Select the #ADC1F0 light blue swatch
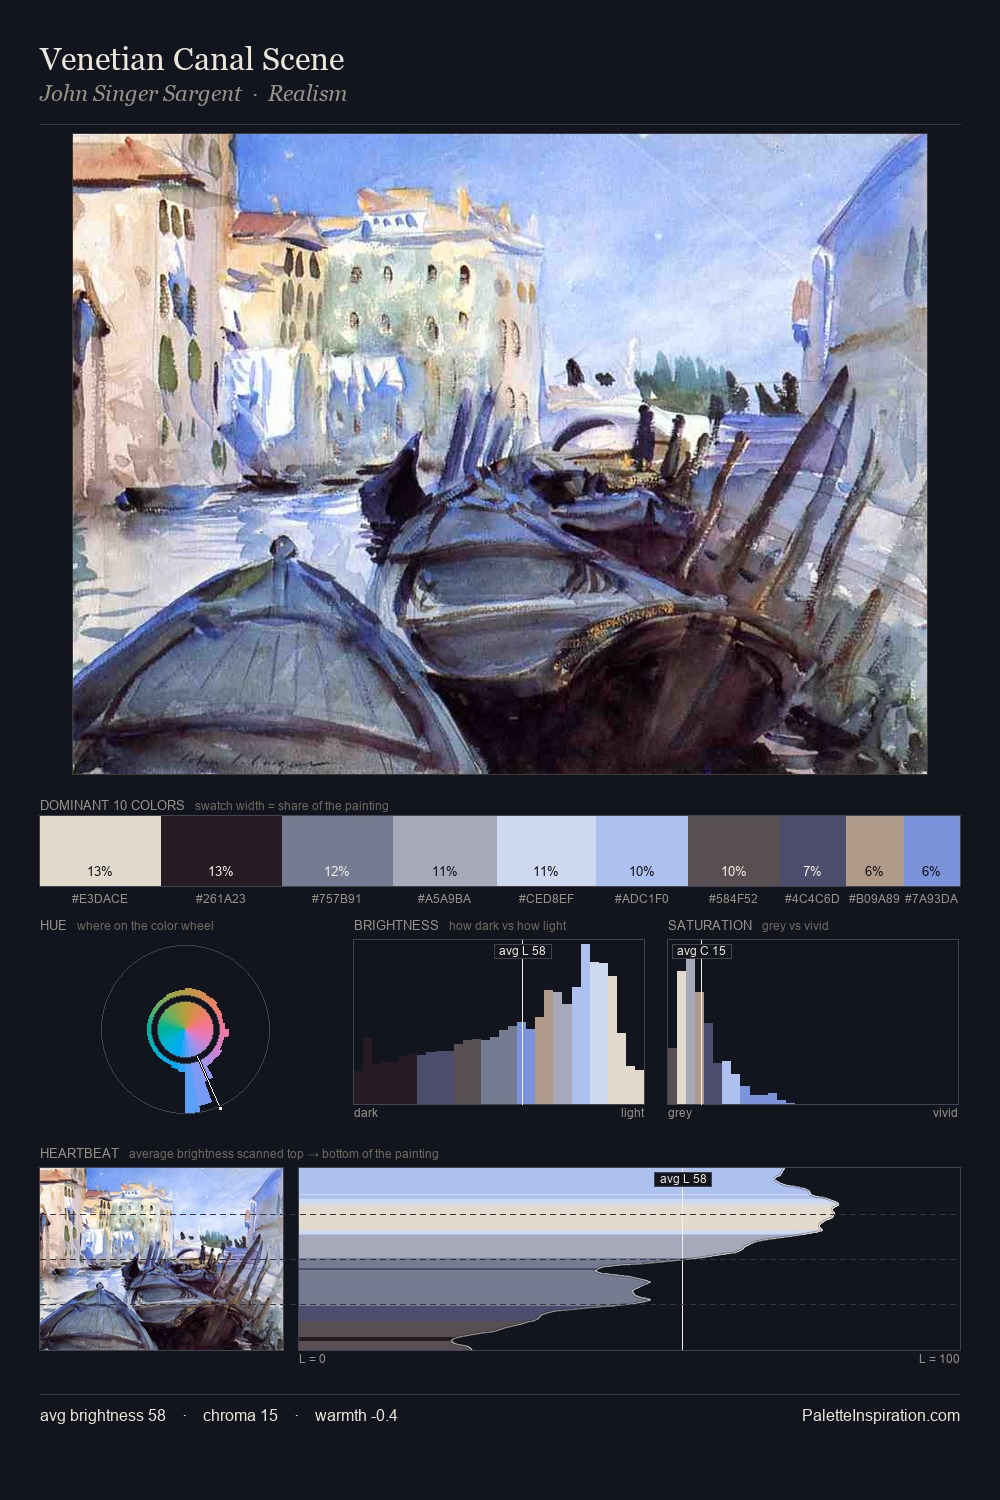1000x1500 pixels. tap(642, 851)
